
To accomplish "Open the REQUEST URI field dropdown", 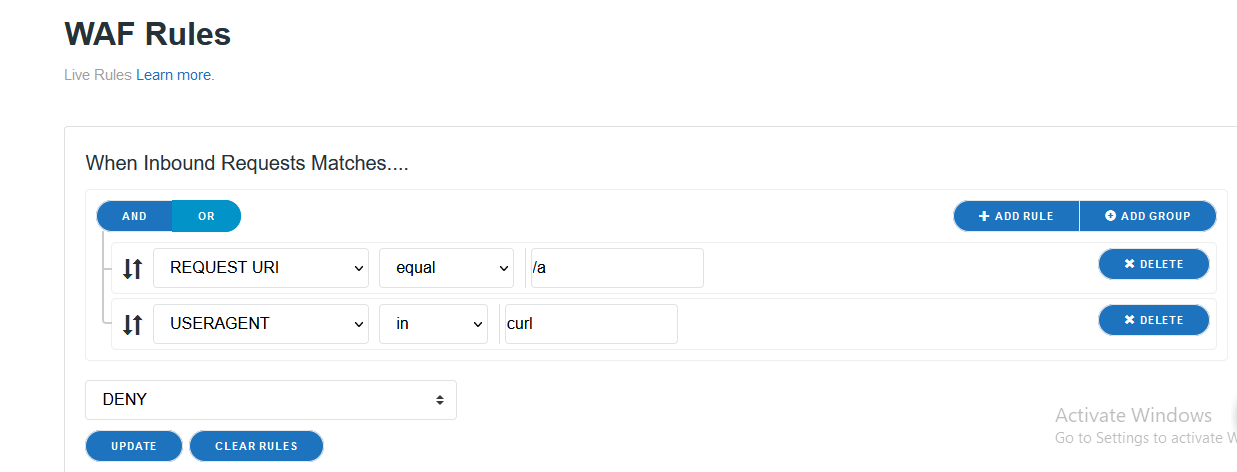I will (x=260, y=268).
